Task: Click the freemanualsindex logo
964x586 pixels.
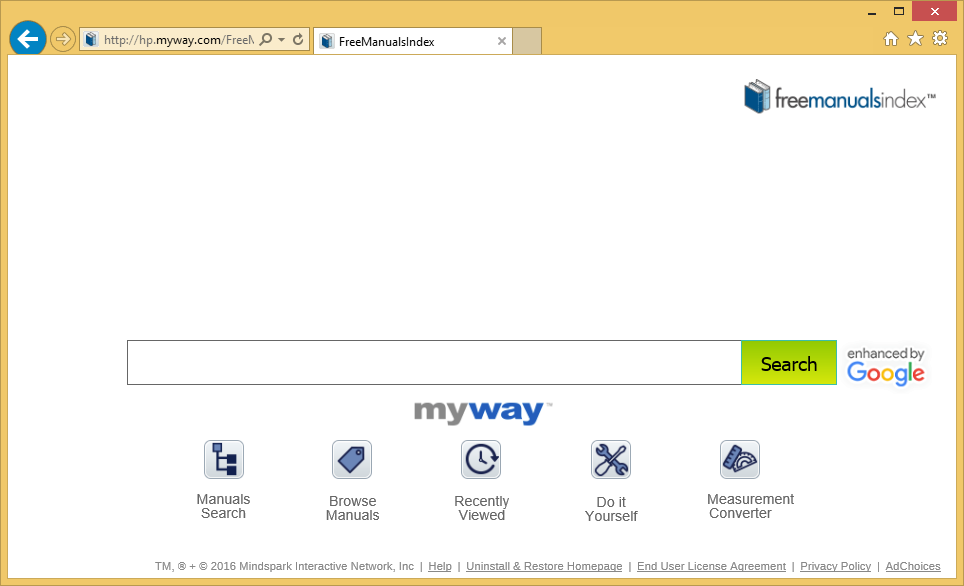Action: point(839,97)
